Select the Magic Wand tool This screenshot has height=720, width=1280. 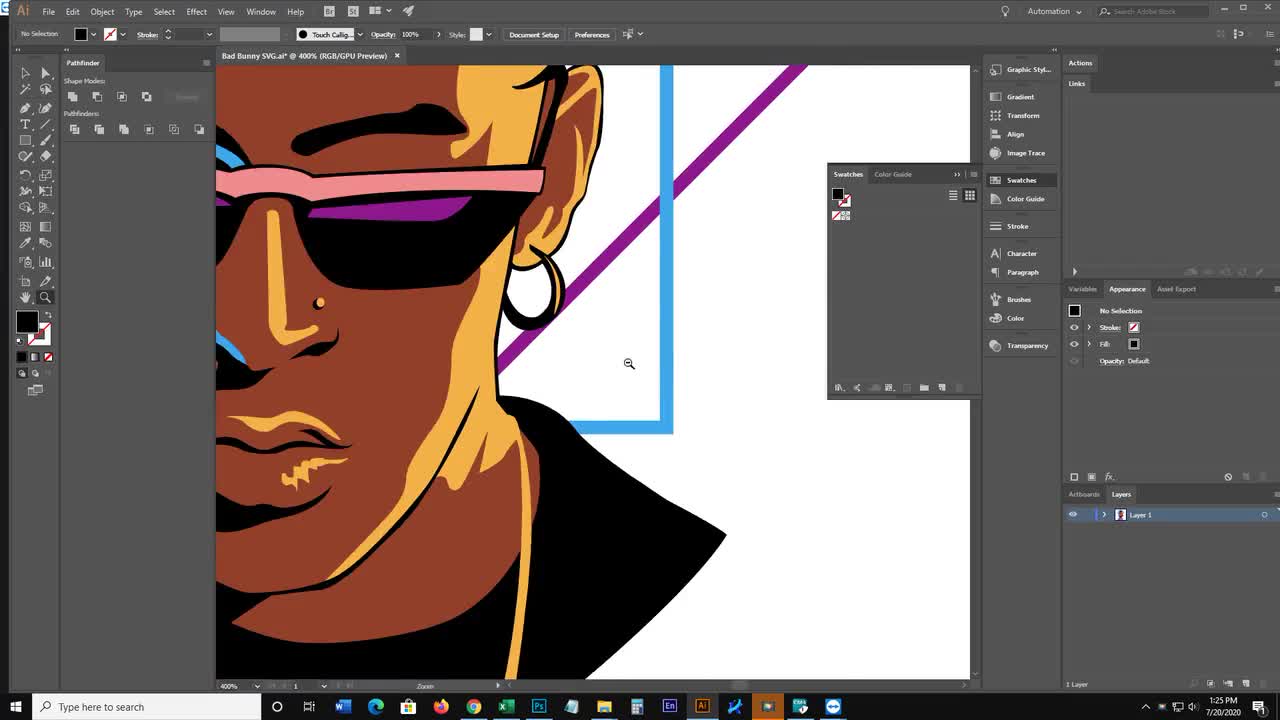point(25,89)
